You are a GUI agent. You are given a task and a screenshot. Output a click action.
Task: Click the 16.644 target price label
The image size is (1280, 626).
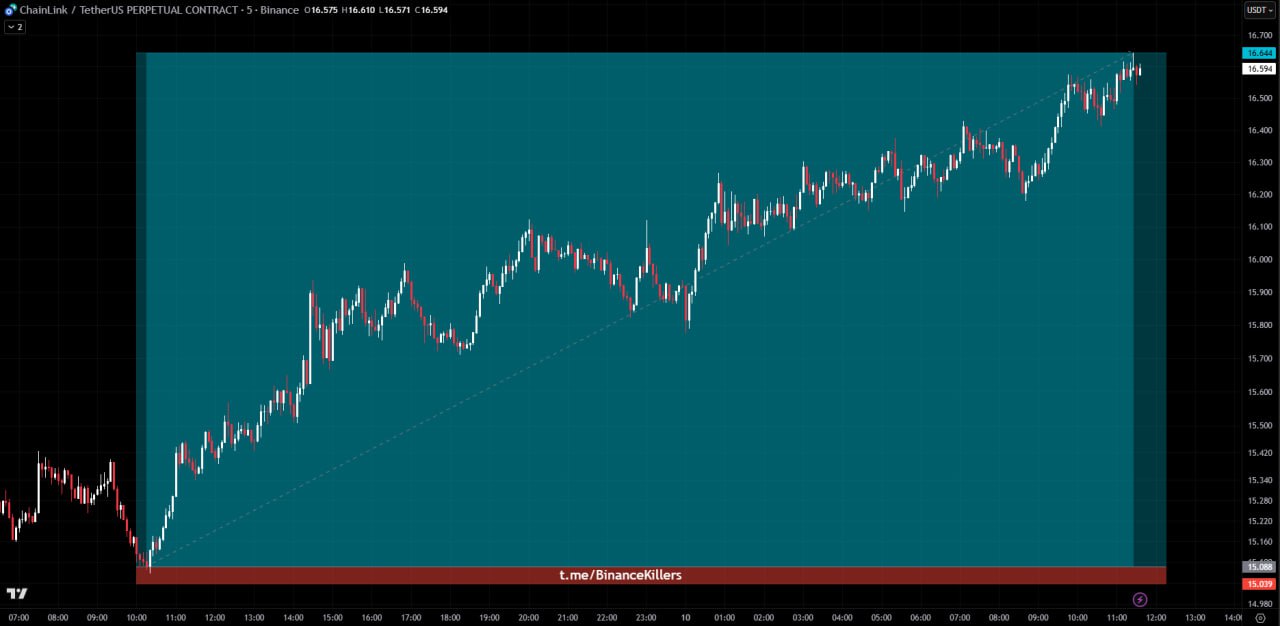click(1258, 53)
